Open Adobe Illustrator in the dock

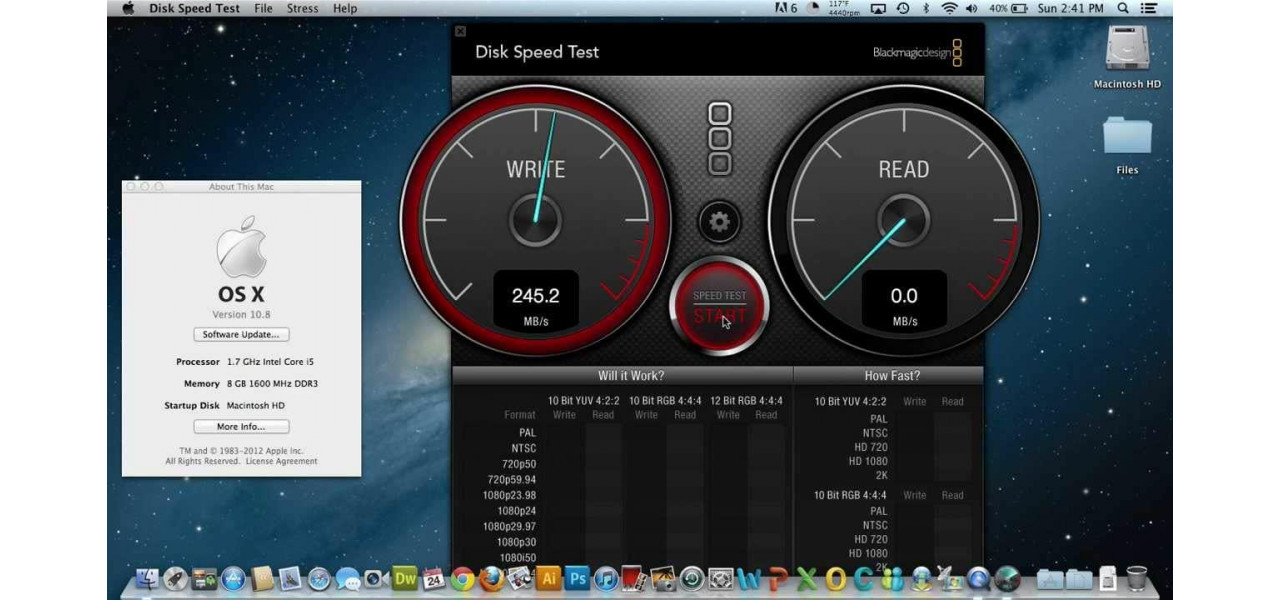pyautogui.click(x=548, y=577)
